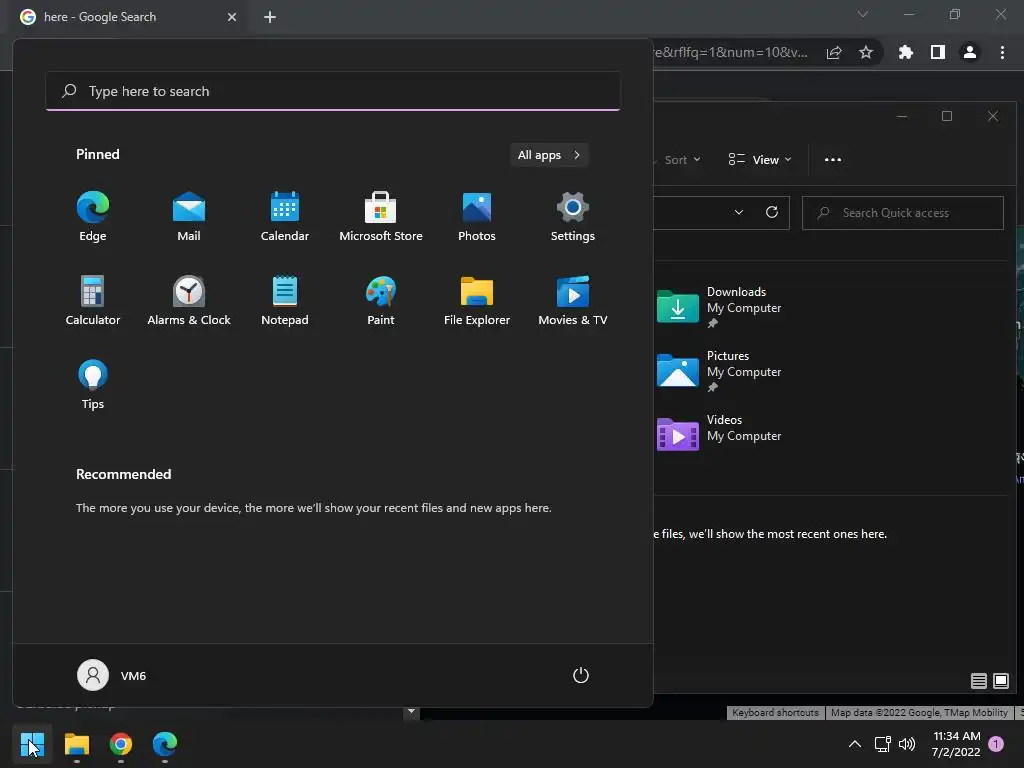Open the Sort dropdown in File Explorer
The height and width of the screenshot is (768, 1024).
pos(682,160)
